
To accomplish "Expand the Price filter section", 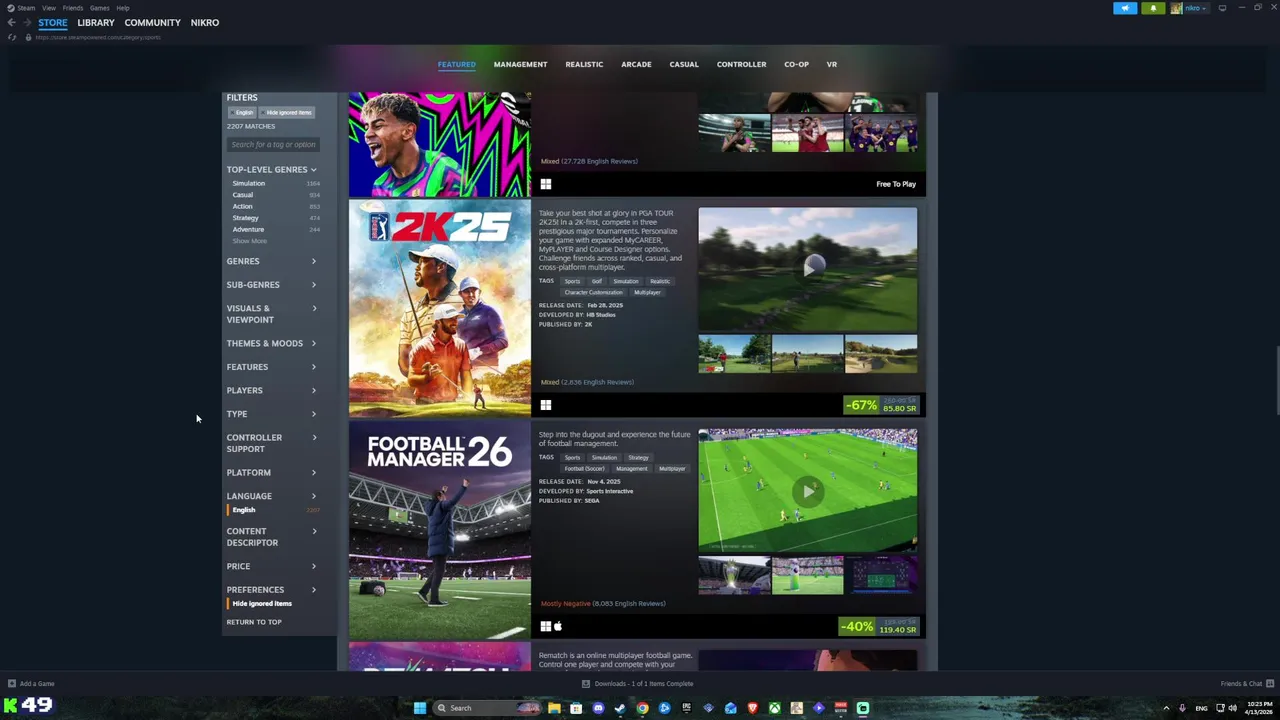I will [x=271, y=566].
